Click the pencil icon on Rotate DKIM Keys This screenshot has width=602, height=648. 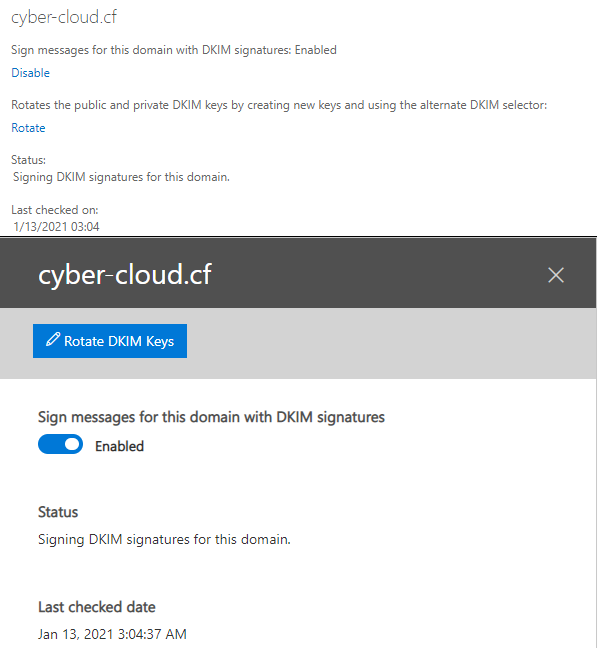[53, 341]
